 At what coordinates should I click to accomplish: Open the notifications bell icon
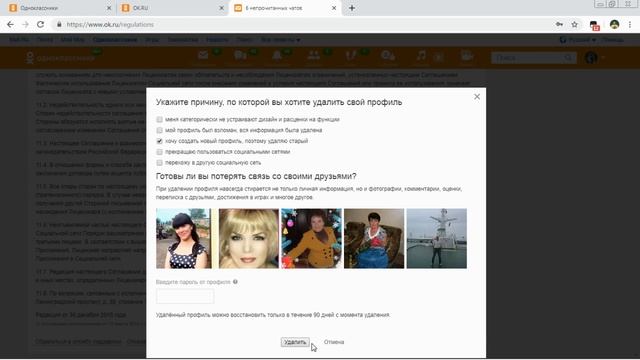click(277, 56)
